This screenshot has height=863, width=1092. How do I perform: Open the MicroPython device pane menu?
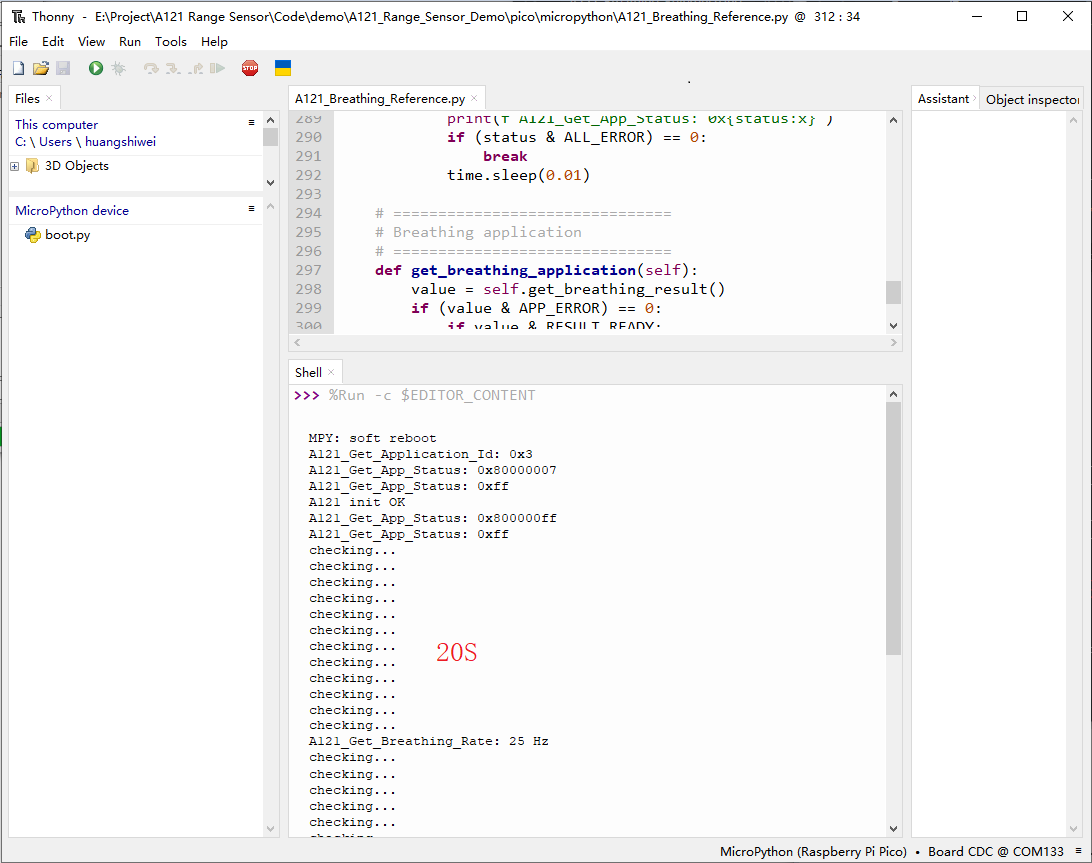click(252, 209)
